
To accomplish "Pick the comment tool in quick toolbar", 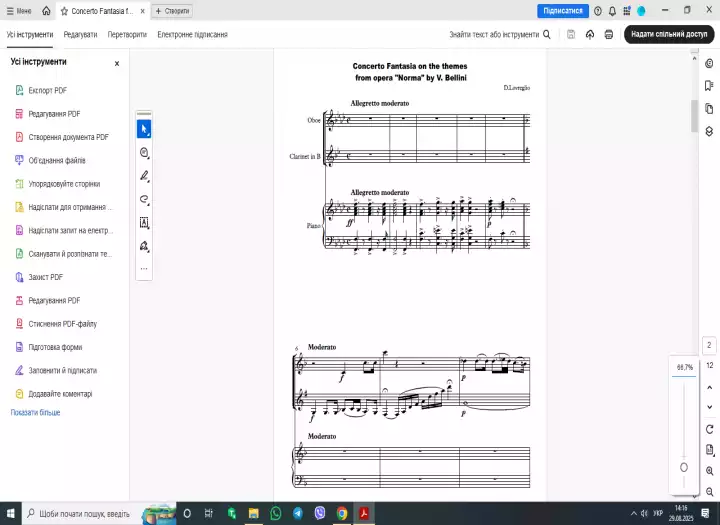I will pos(144,152).
